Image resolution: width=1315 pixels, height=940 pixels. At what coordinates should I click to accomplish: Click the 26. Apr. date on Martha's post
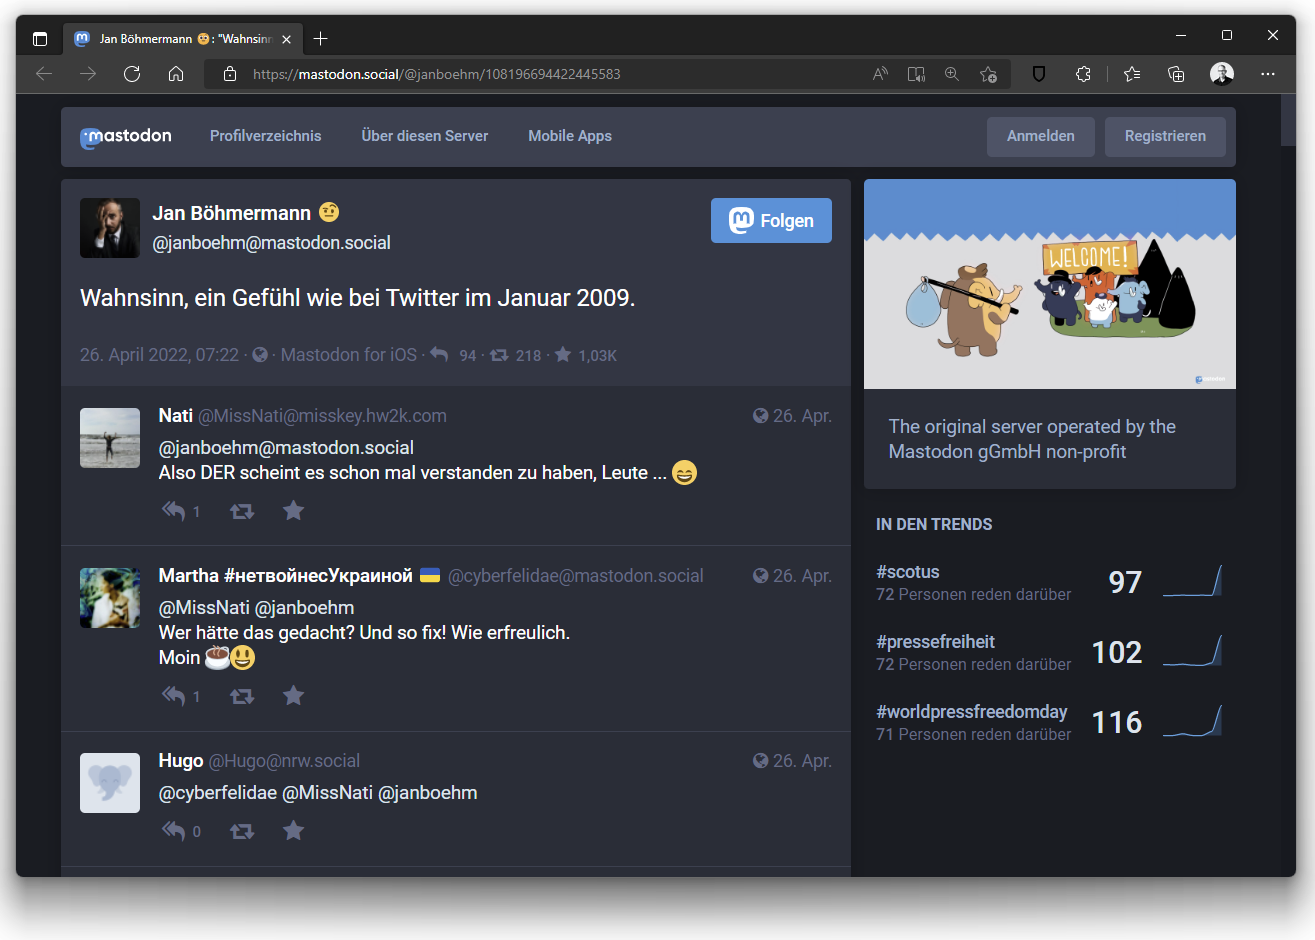[802, 576]
